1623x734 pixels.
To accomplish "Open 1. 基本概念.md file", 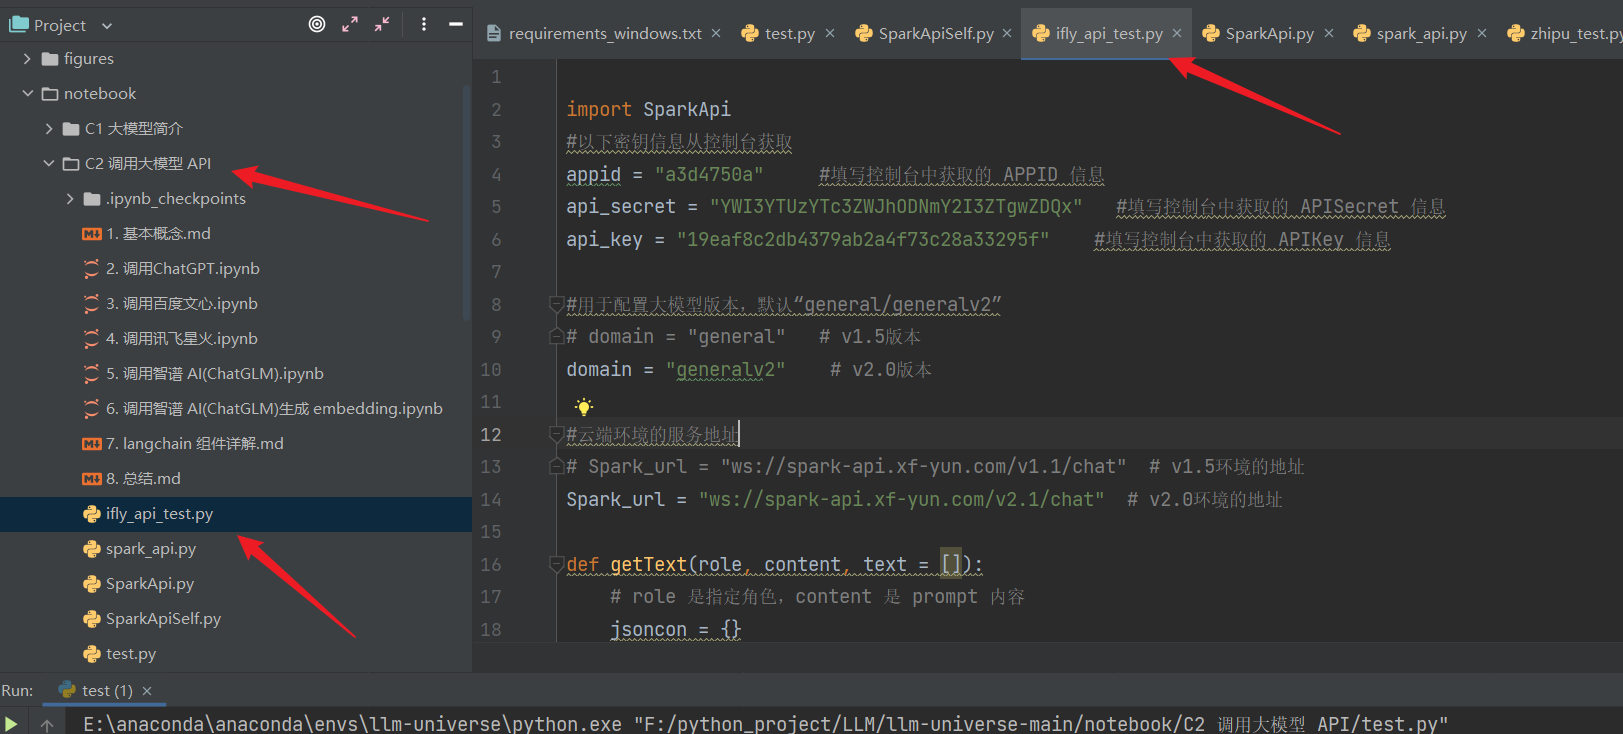I will (x=146, y=234).
